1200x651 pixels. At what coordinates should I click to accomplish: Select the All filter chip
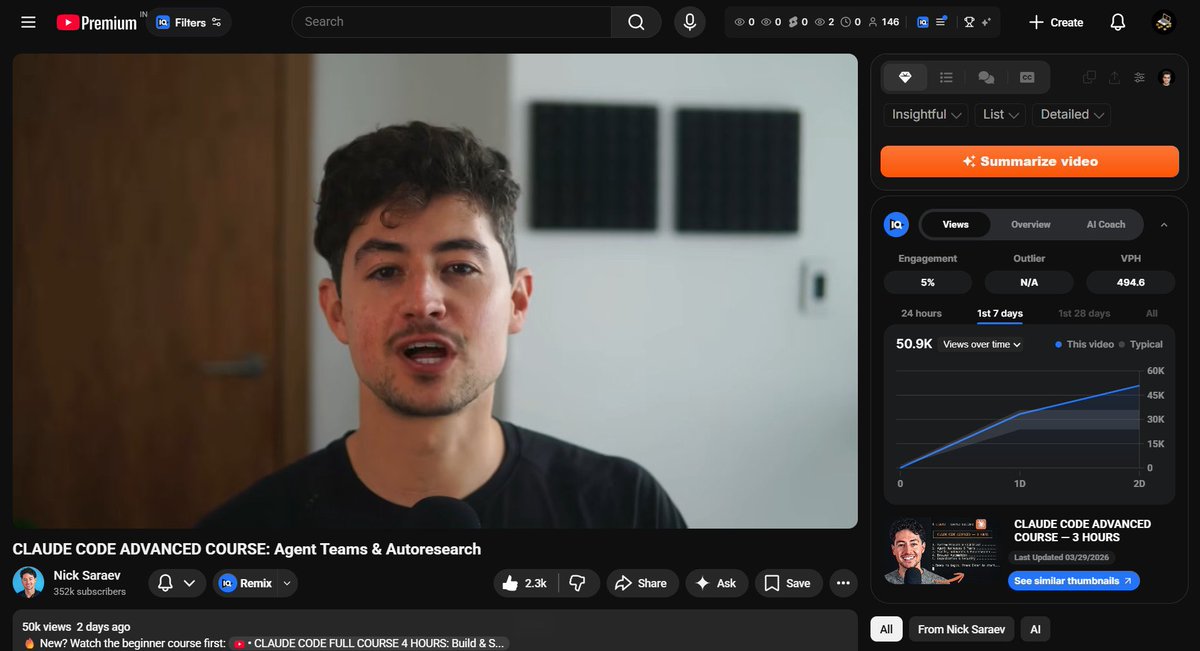(886, 629)
